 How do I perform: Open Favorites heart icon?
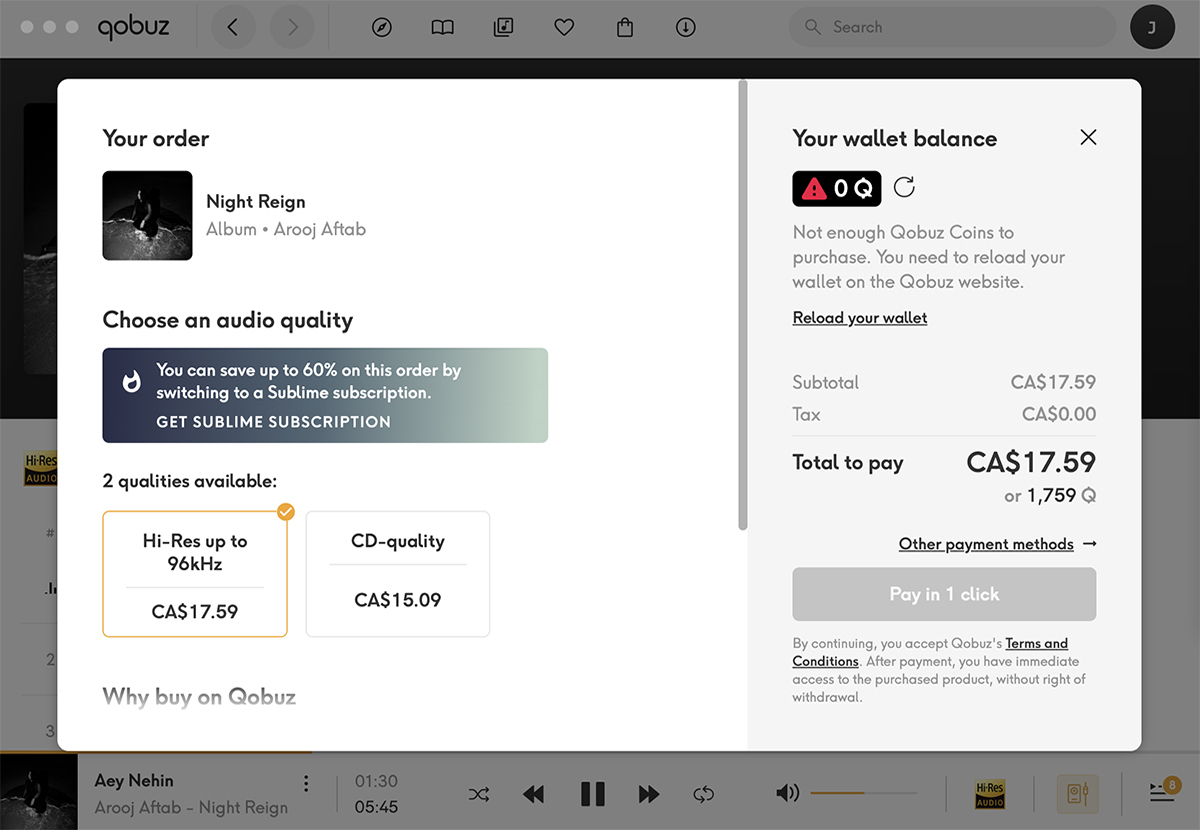click(x=564, y=28)
